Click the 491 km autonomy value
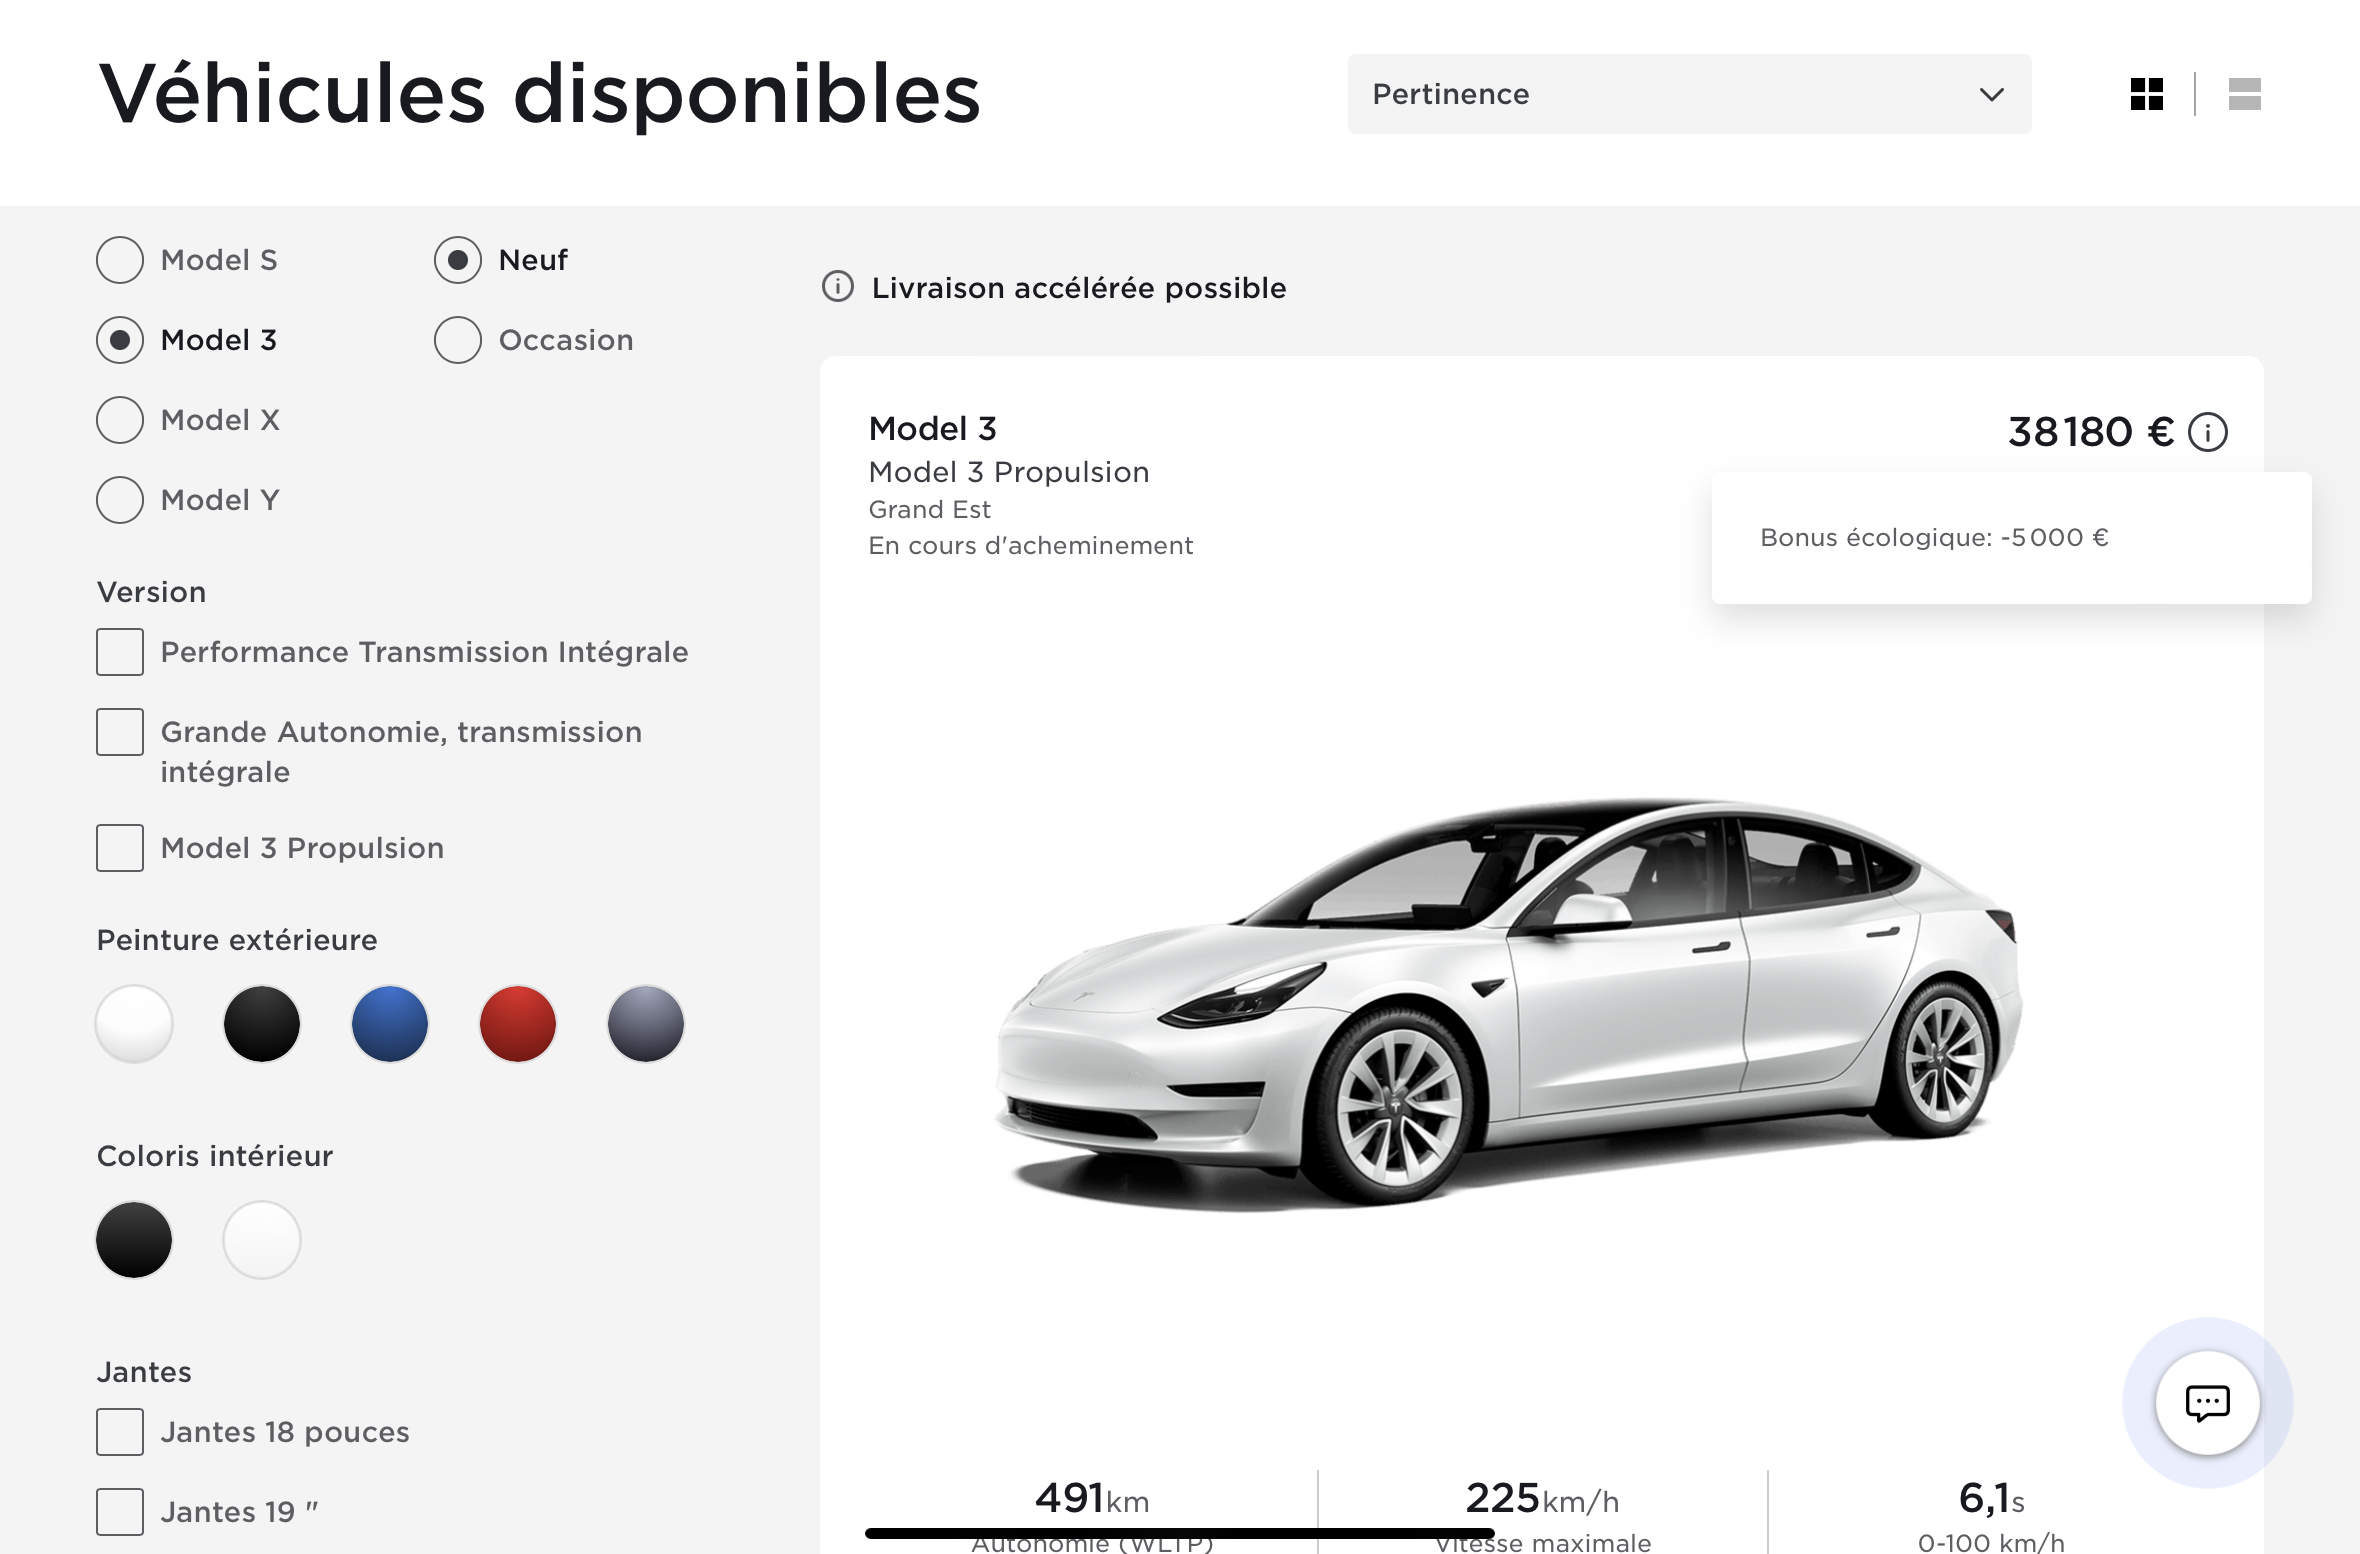Image resolution: width=2360 pixels, height=1554 pixels. coord(1092,1498)
